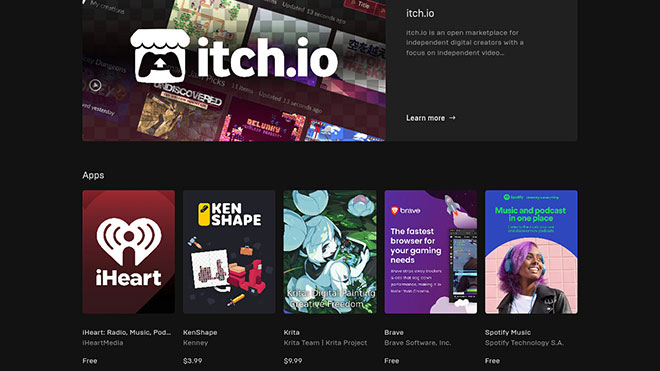660x371 pixels.
Task: Click the itch.io description paragraph
Action: tap(465, 43)
